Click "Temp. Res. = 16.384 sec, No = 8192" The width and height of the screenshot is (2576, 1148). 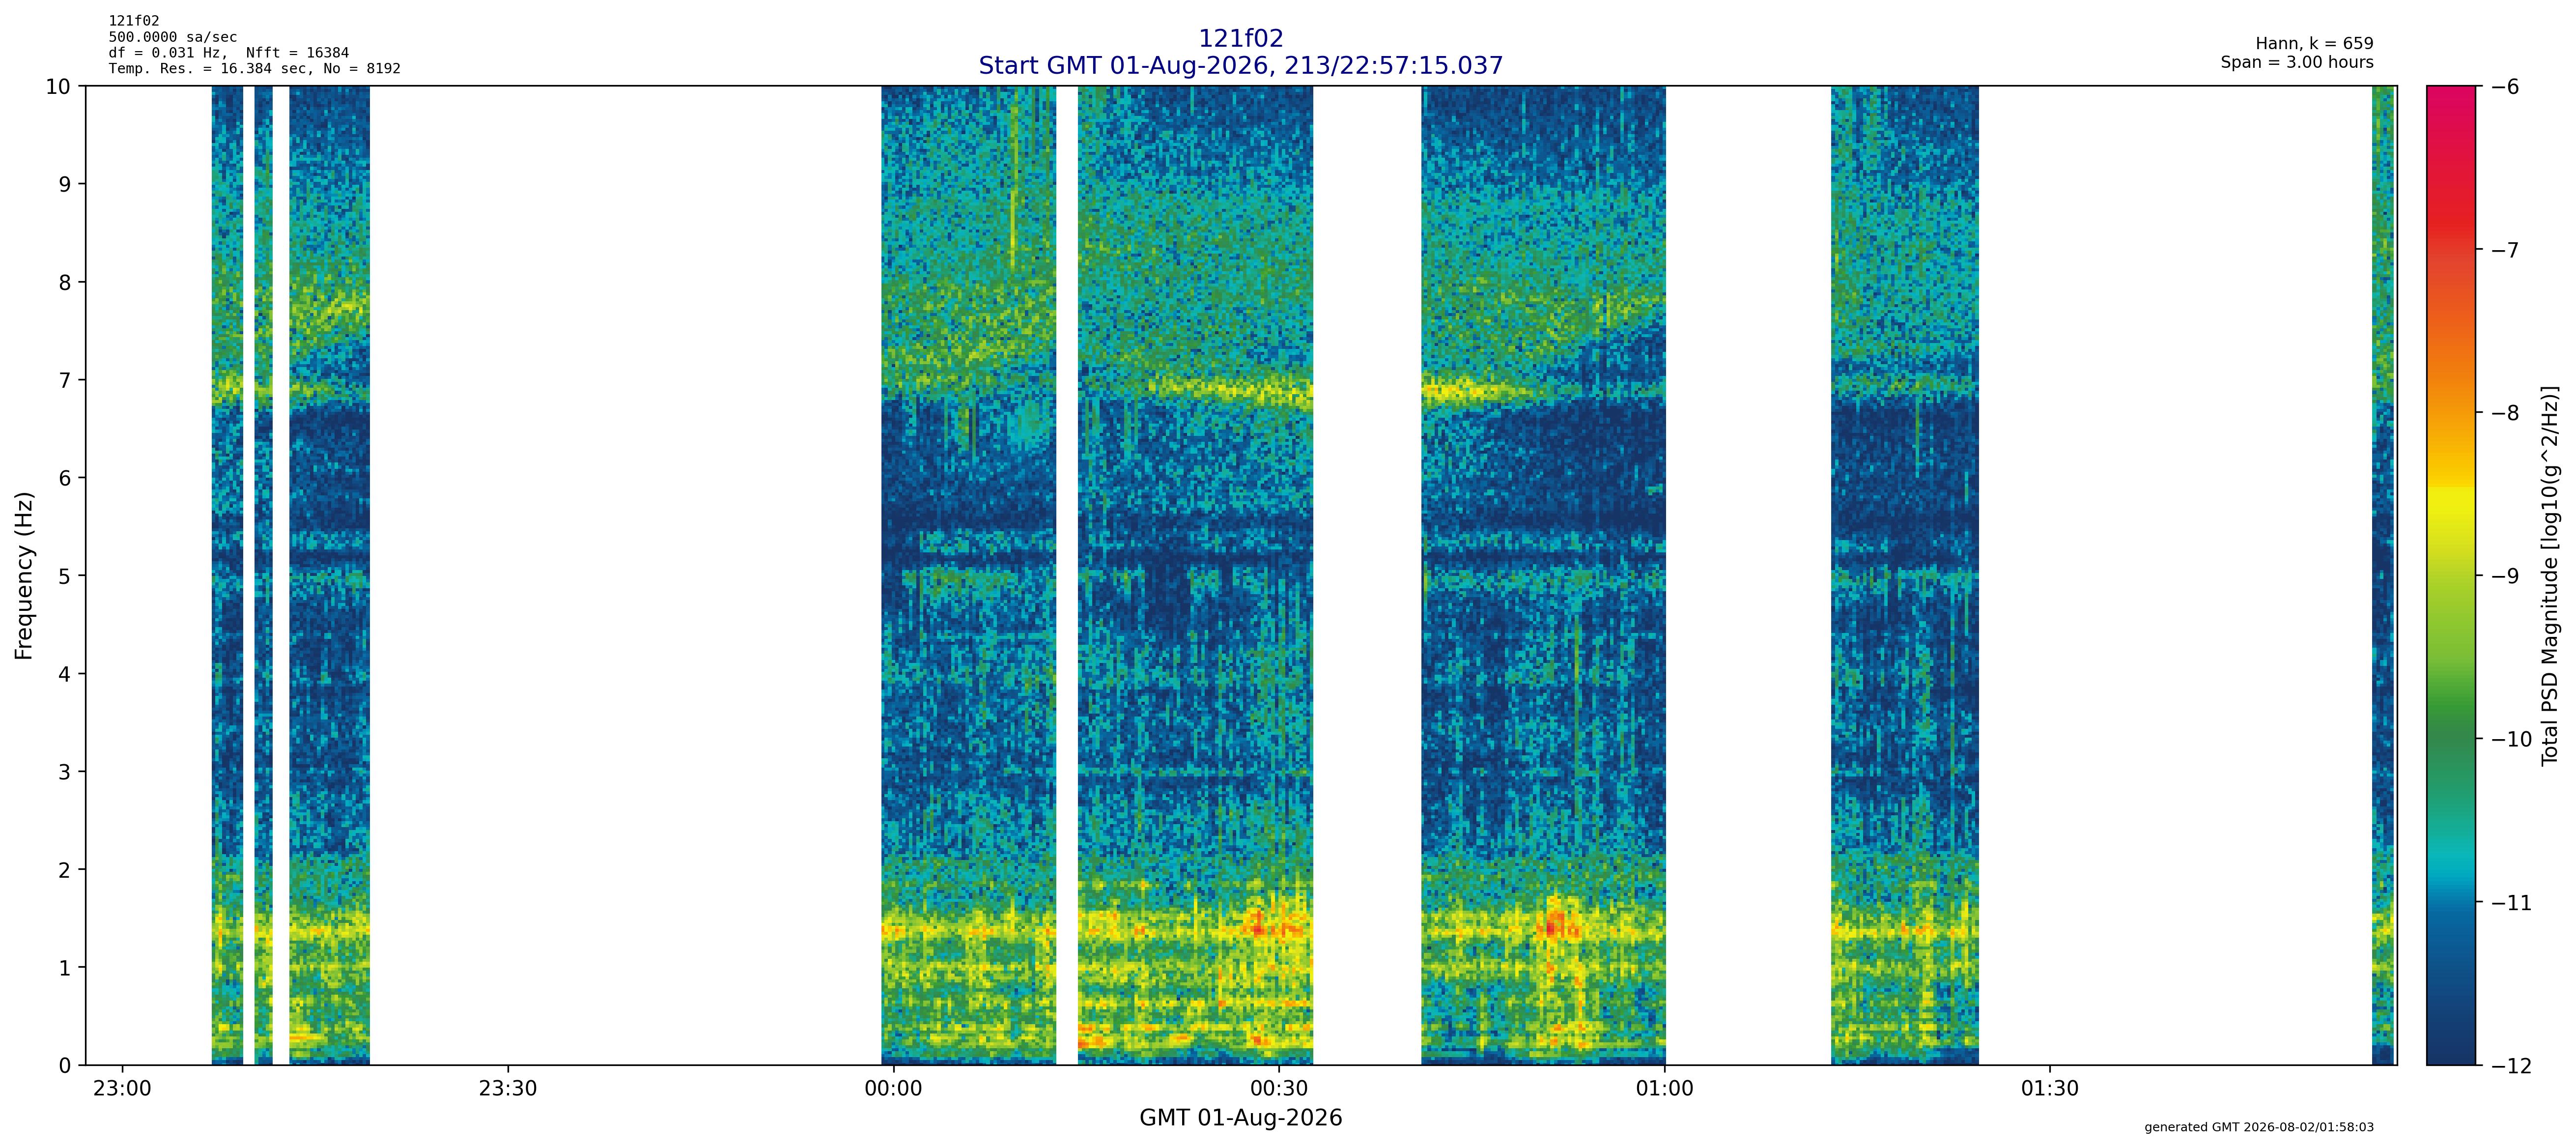click(x=255, y=69)
